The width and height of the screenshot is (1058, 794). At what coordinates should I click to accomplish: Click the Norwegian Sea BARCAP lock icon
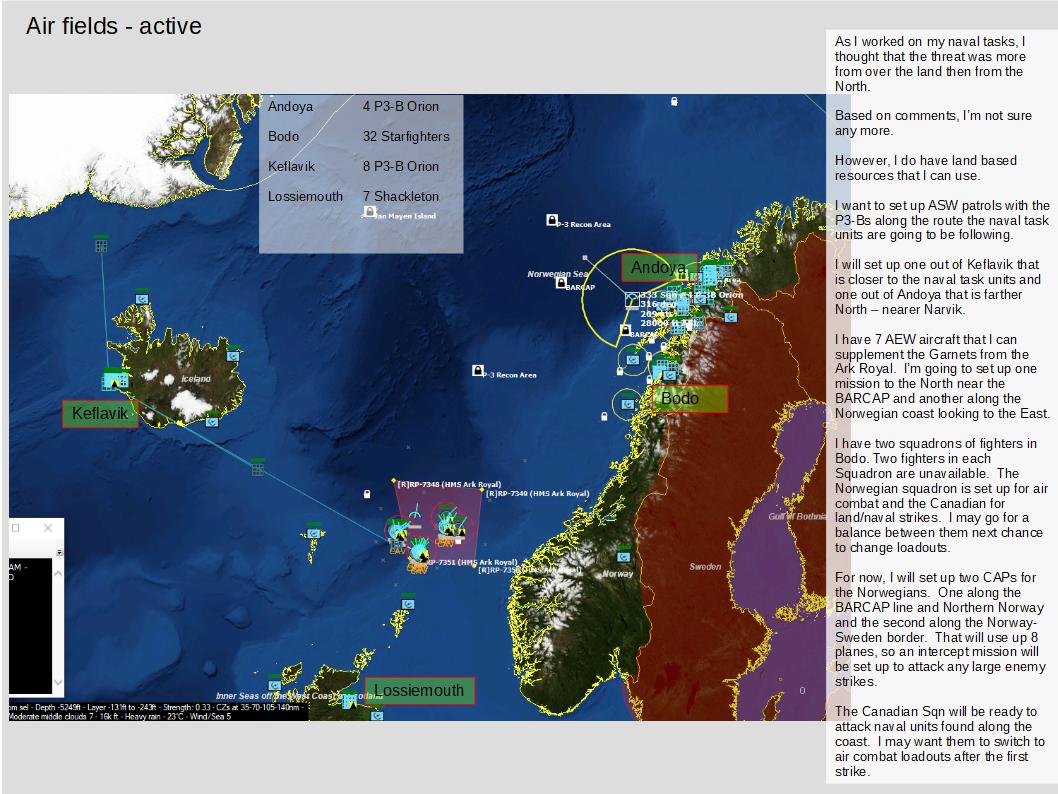click(x=561, y=283)
